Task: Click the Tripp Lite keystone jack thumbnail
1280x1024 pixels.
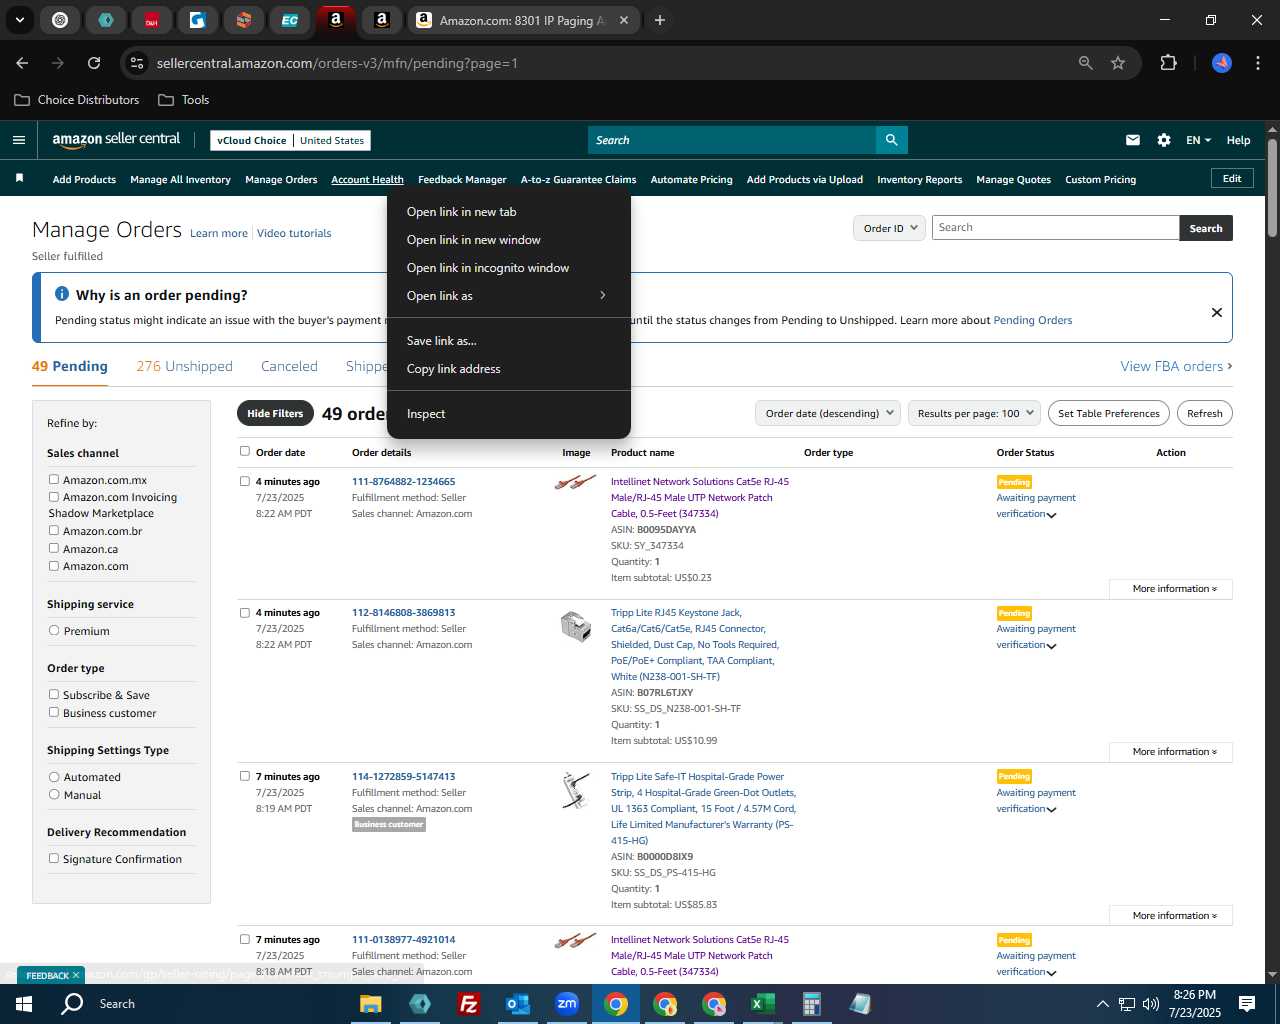Action: pos(575,626)
